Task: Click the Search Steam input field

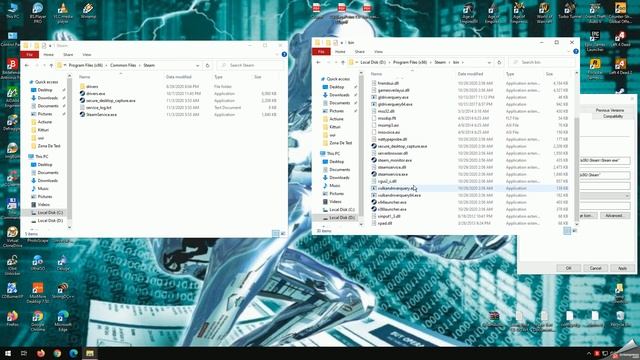Action: tap(250, 65)
